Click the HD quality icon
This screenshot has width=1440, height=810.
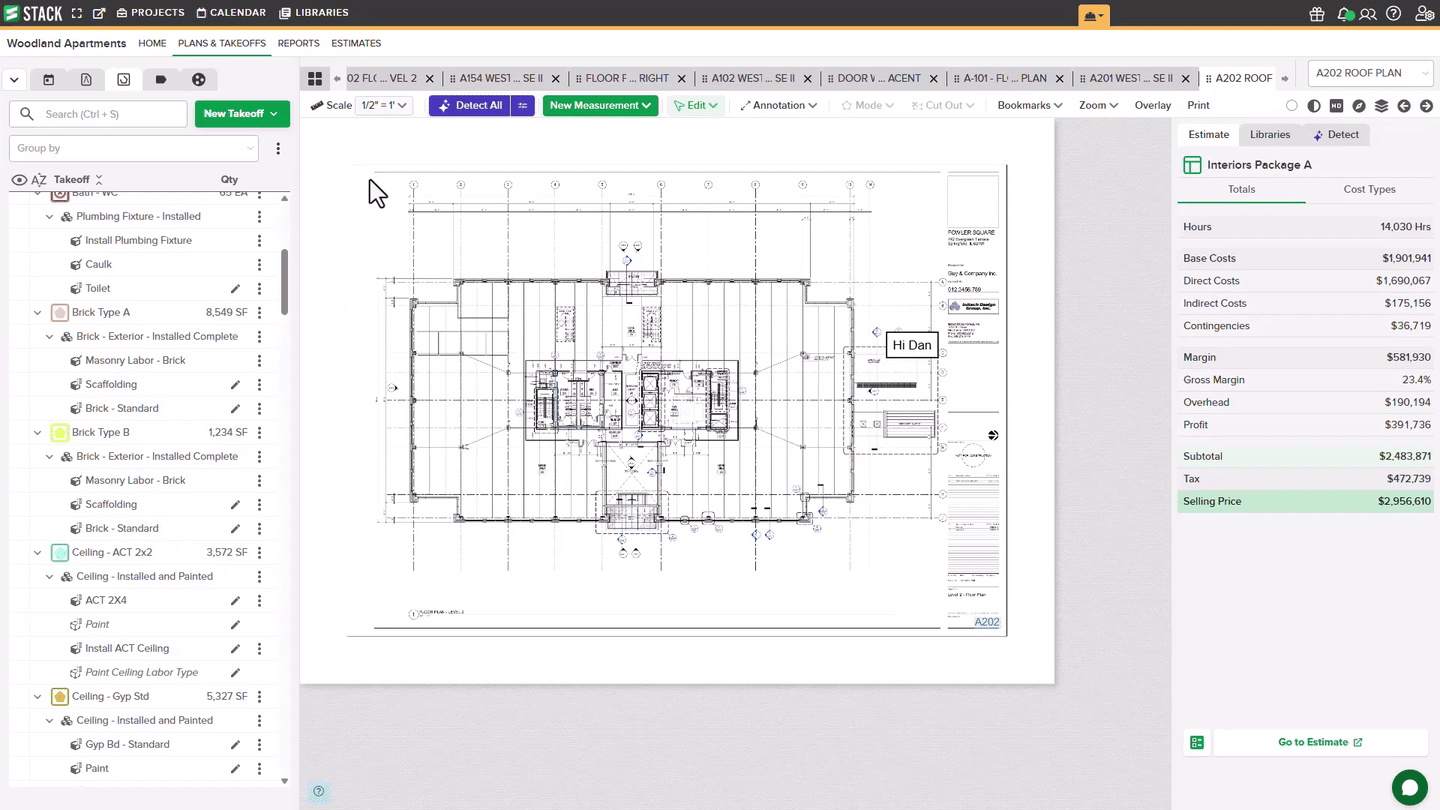click(x=1336, y=105)
